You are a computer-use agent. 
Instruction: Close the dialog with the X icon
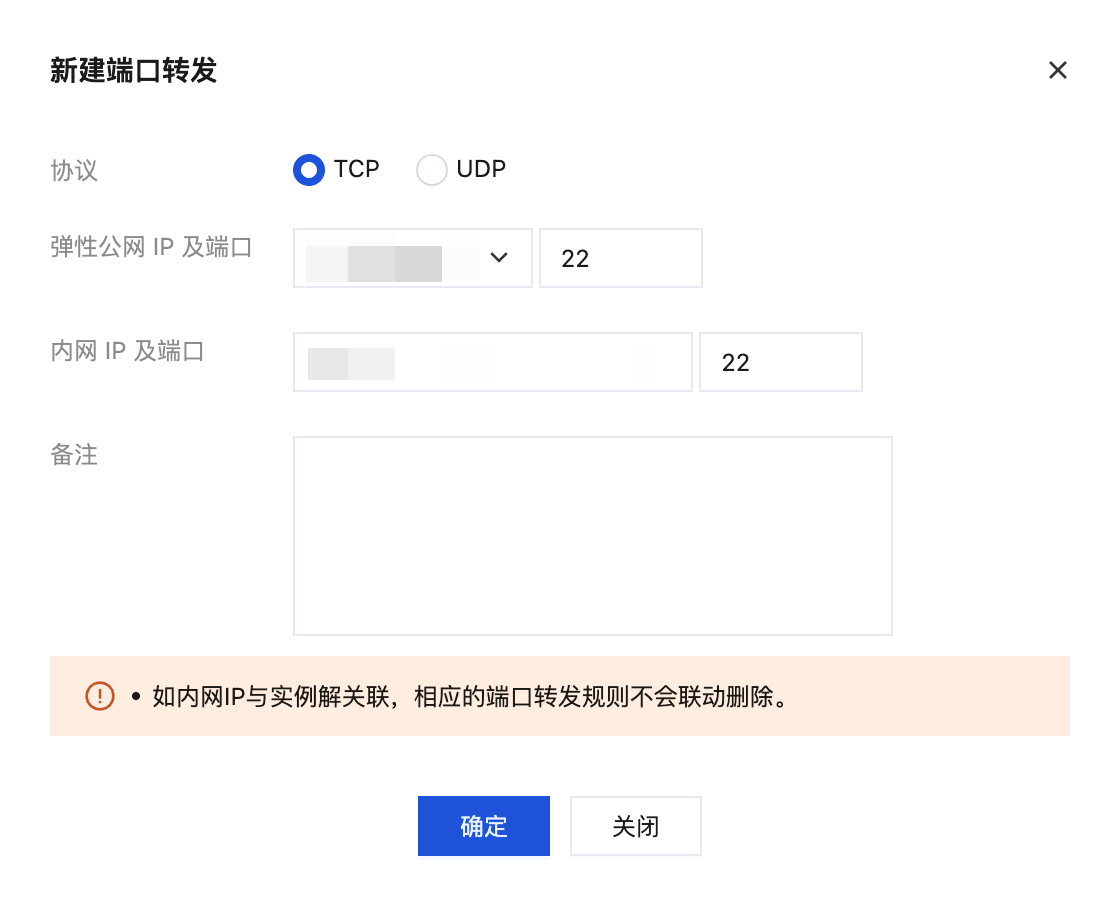tap(1057, 70)
